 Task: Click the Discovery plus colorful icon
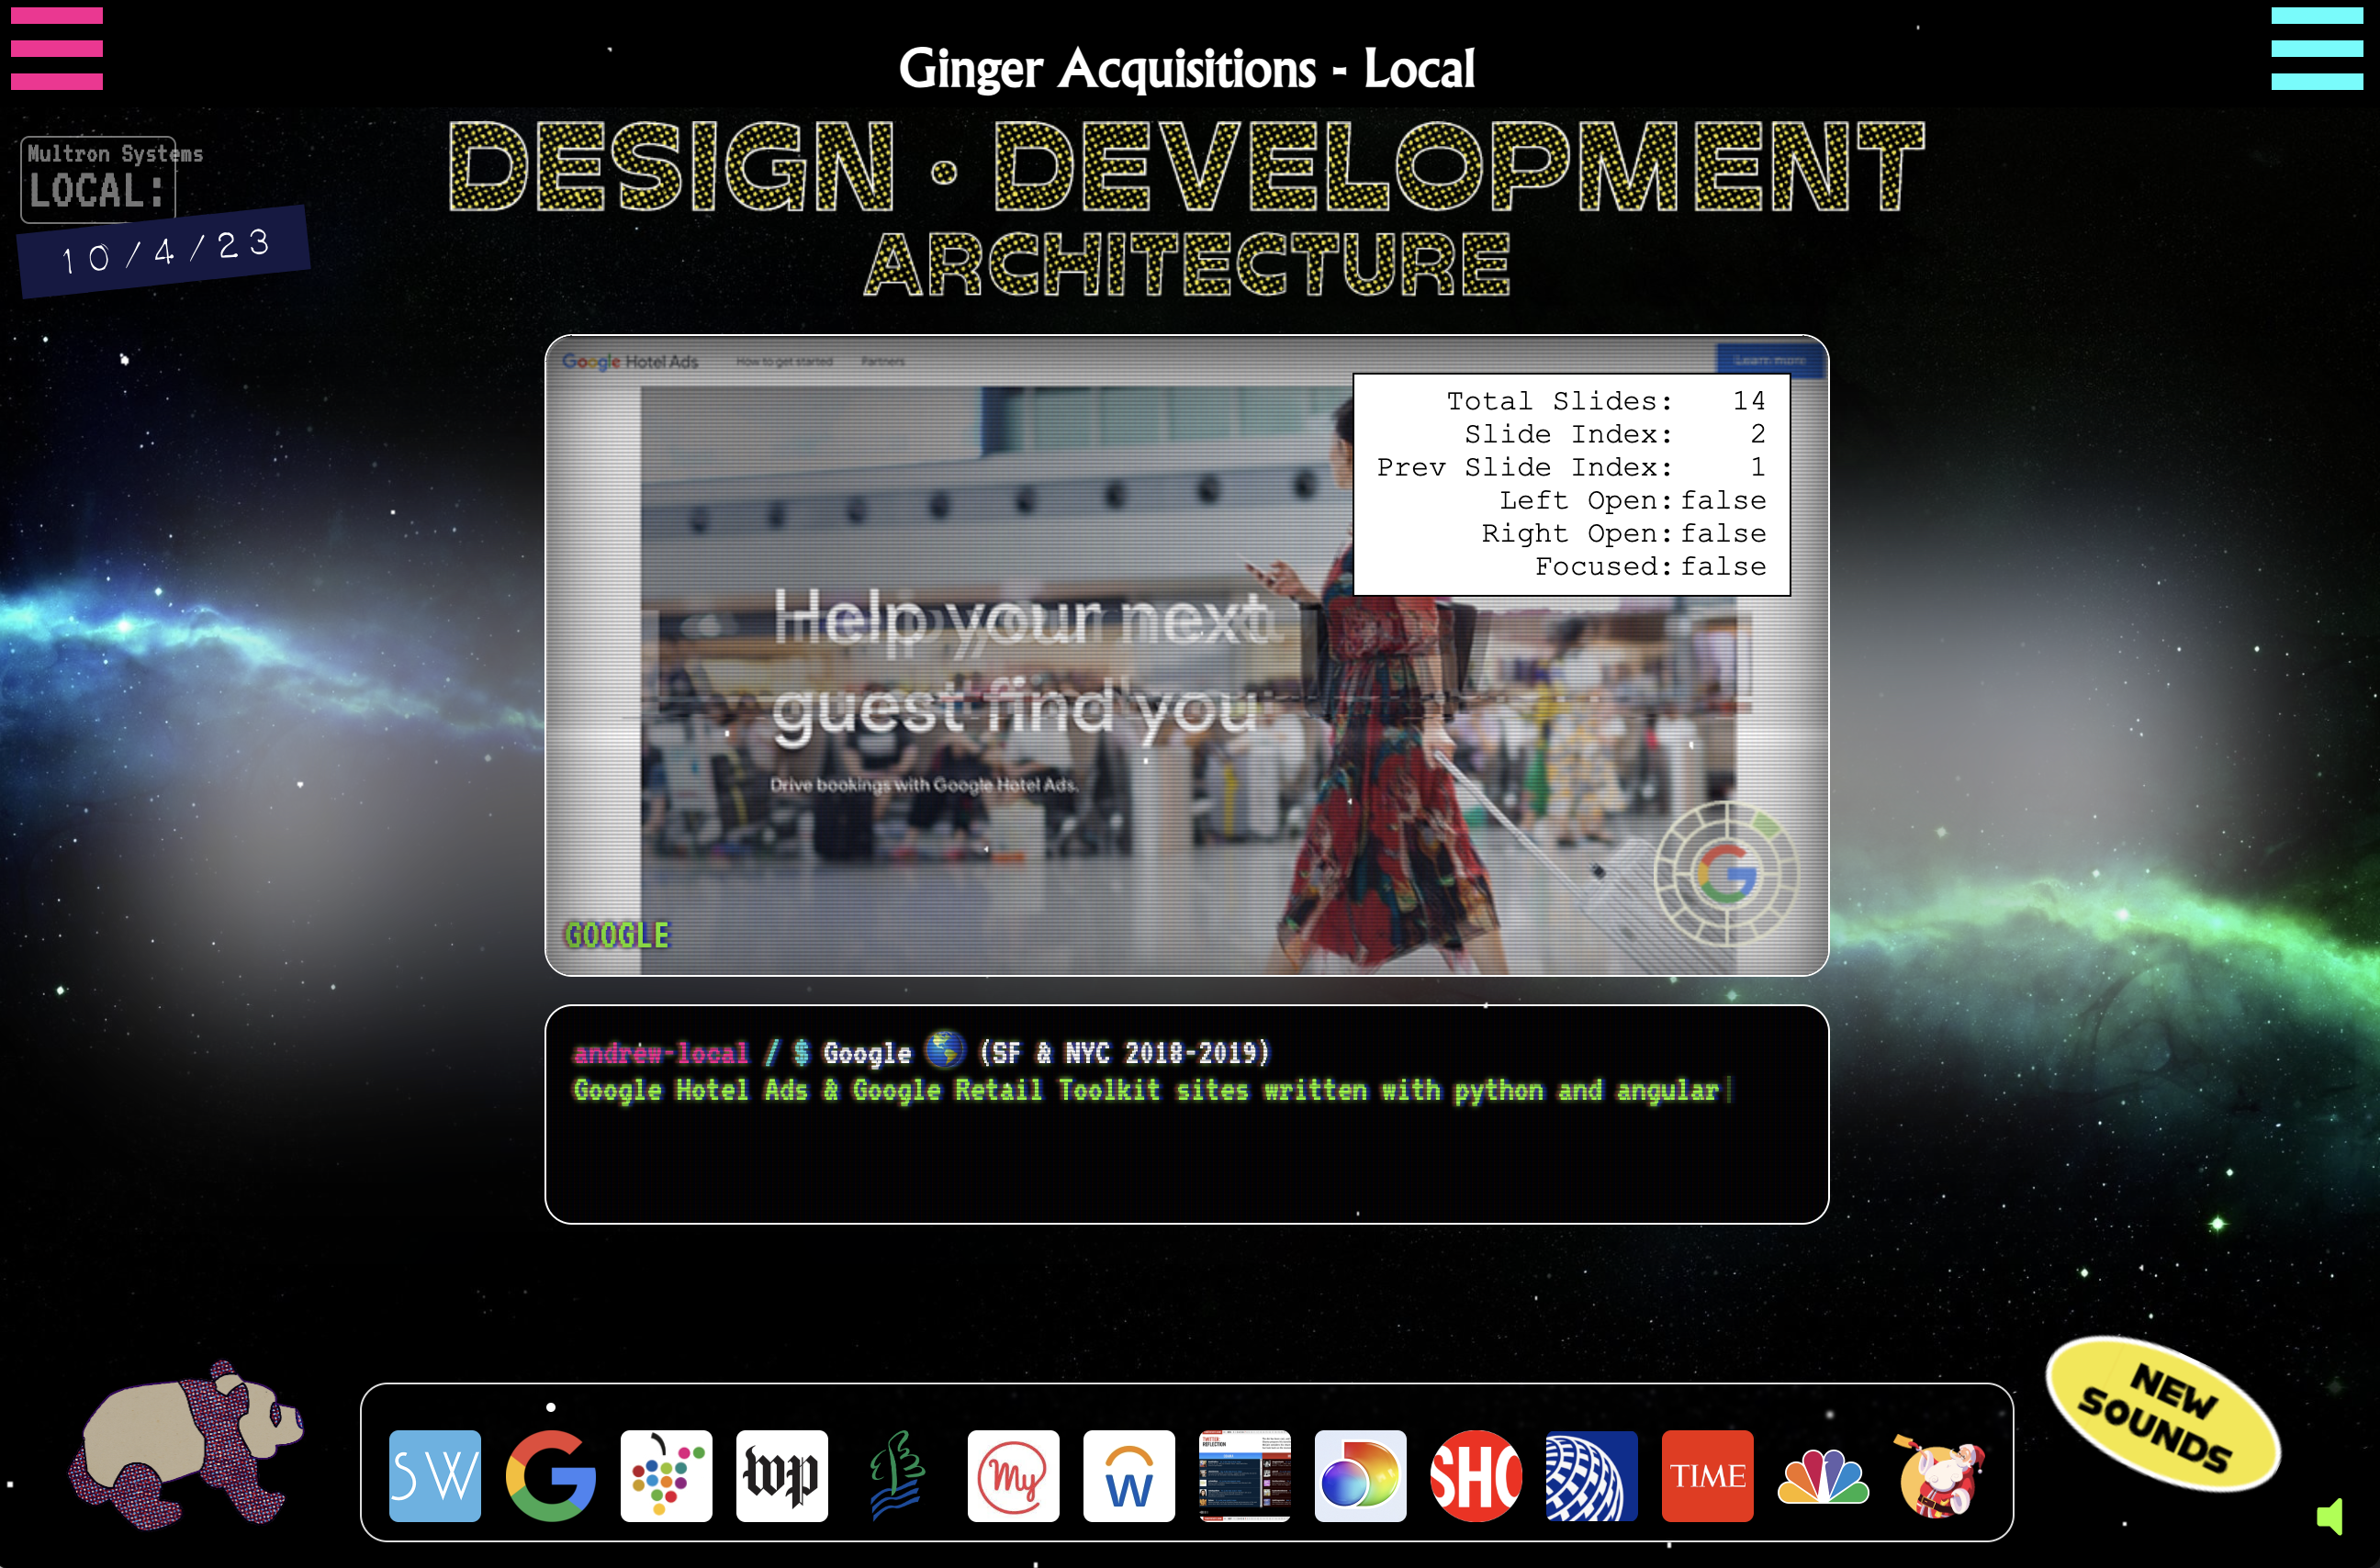pyautogui.click(x=1360, y=1475)
